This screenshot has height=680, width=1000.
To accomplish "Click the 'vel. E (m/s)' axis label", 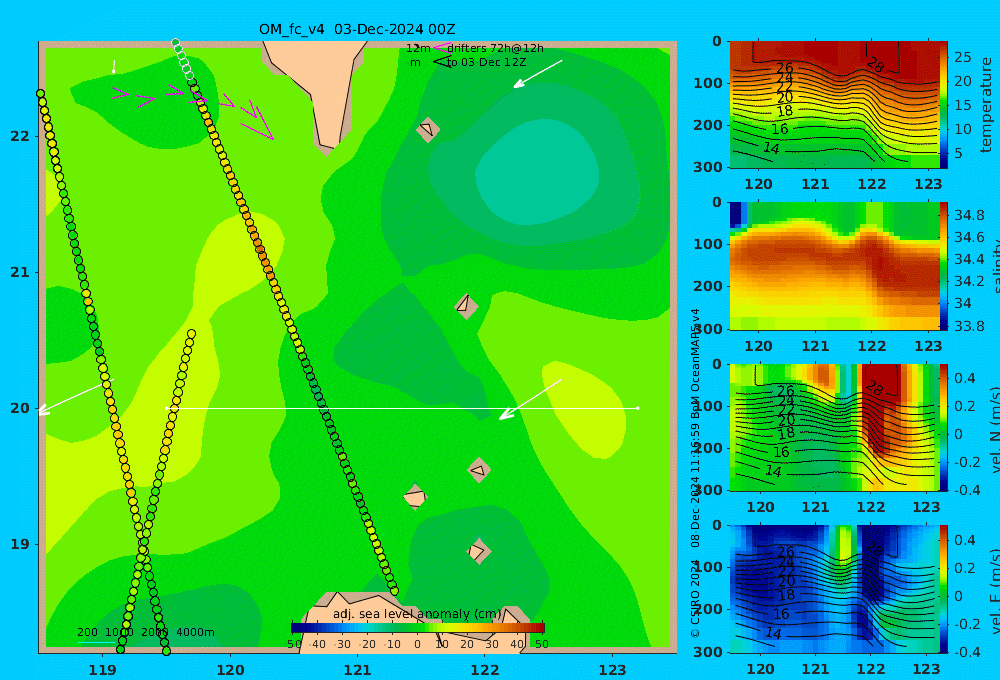I will (x=995, y=590).
